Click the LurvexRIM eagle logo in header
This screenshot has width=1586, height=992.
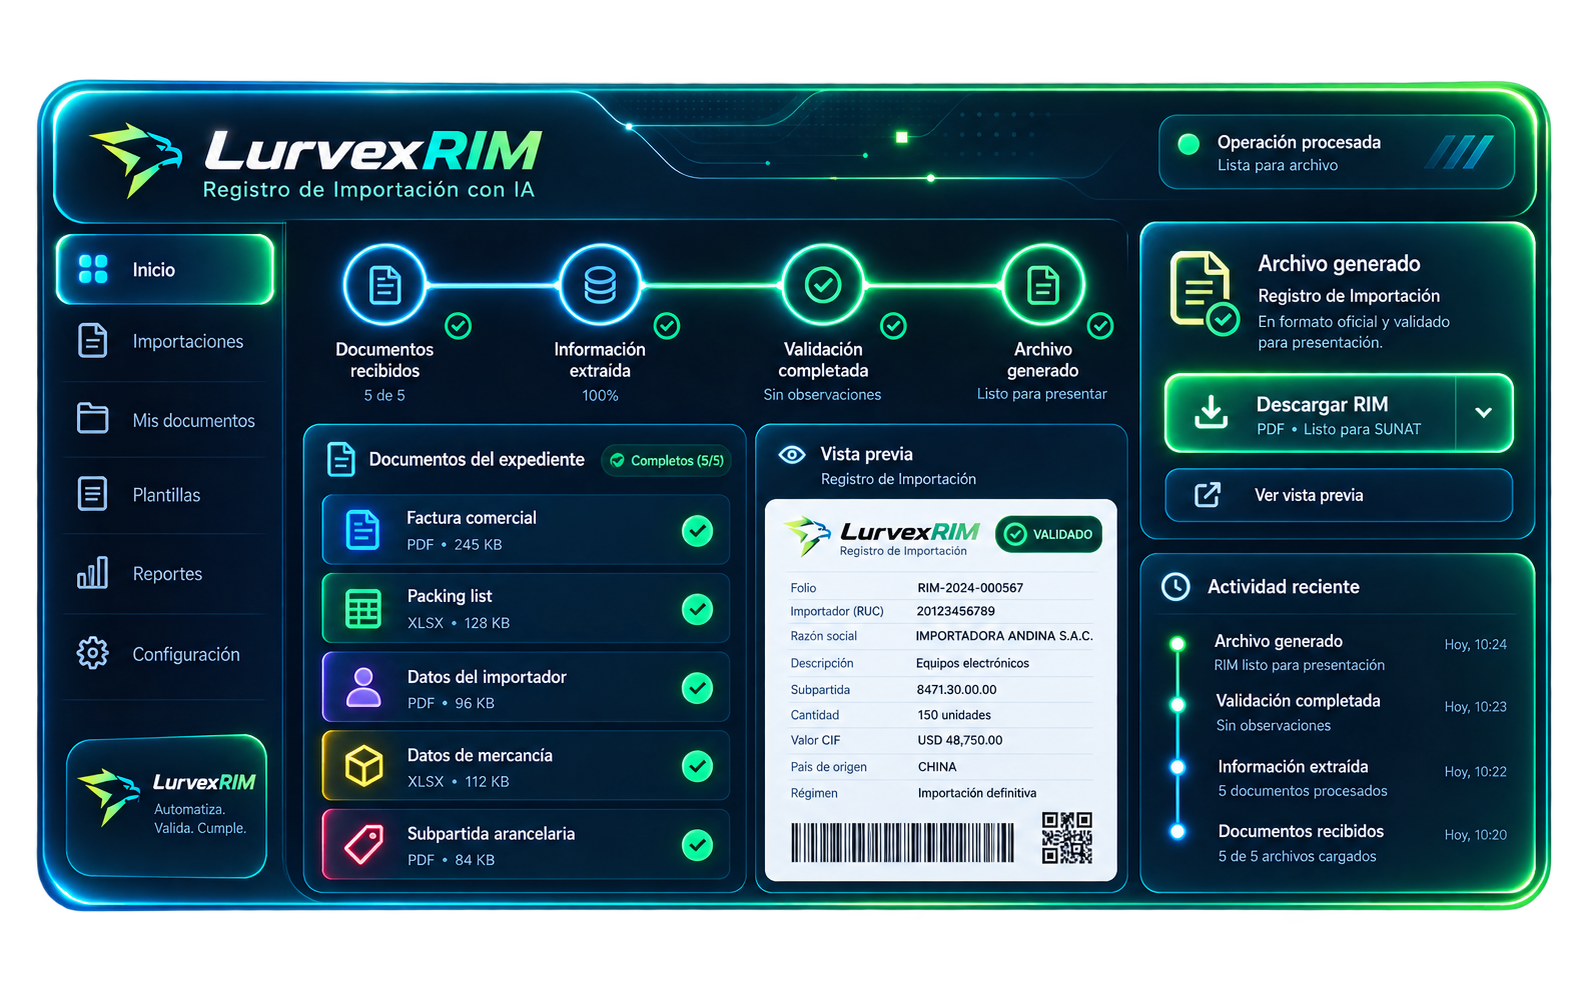pyautogui.click(x=136, y=158)
